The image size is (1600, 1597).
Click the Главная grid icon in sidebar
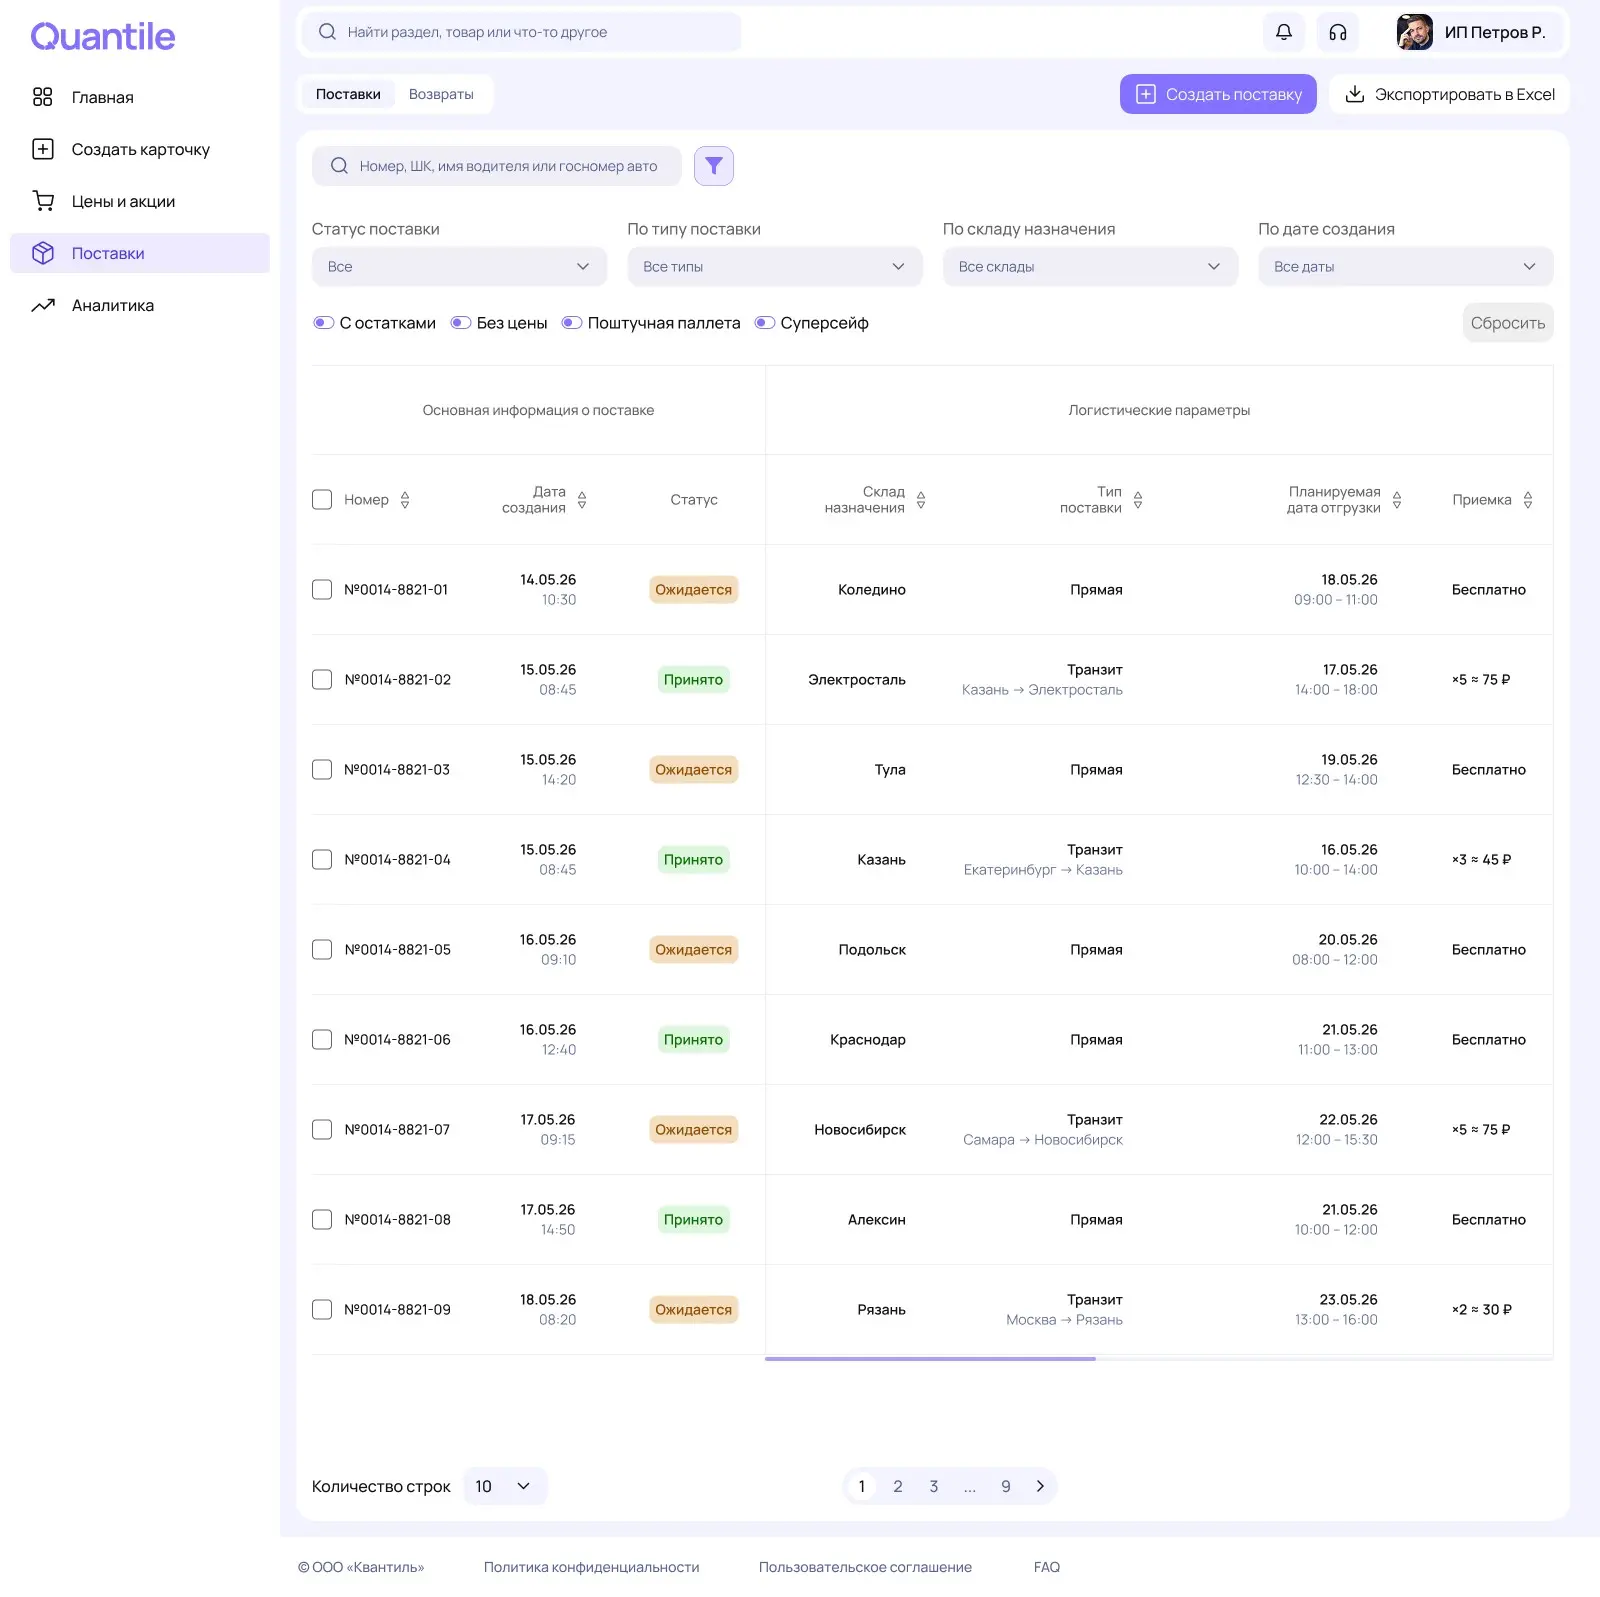[x=42, y=97]
